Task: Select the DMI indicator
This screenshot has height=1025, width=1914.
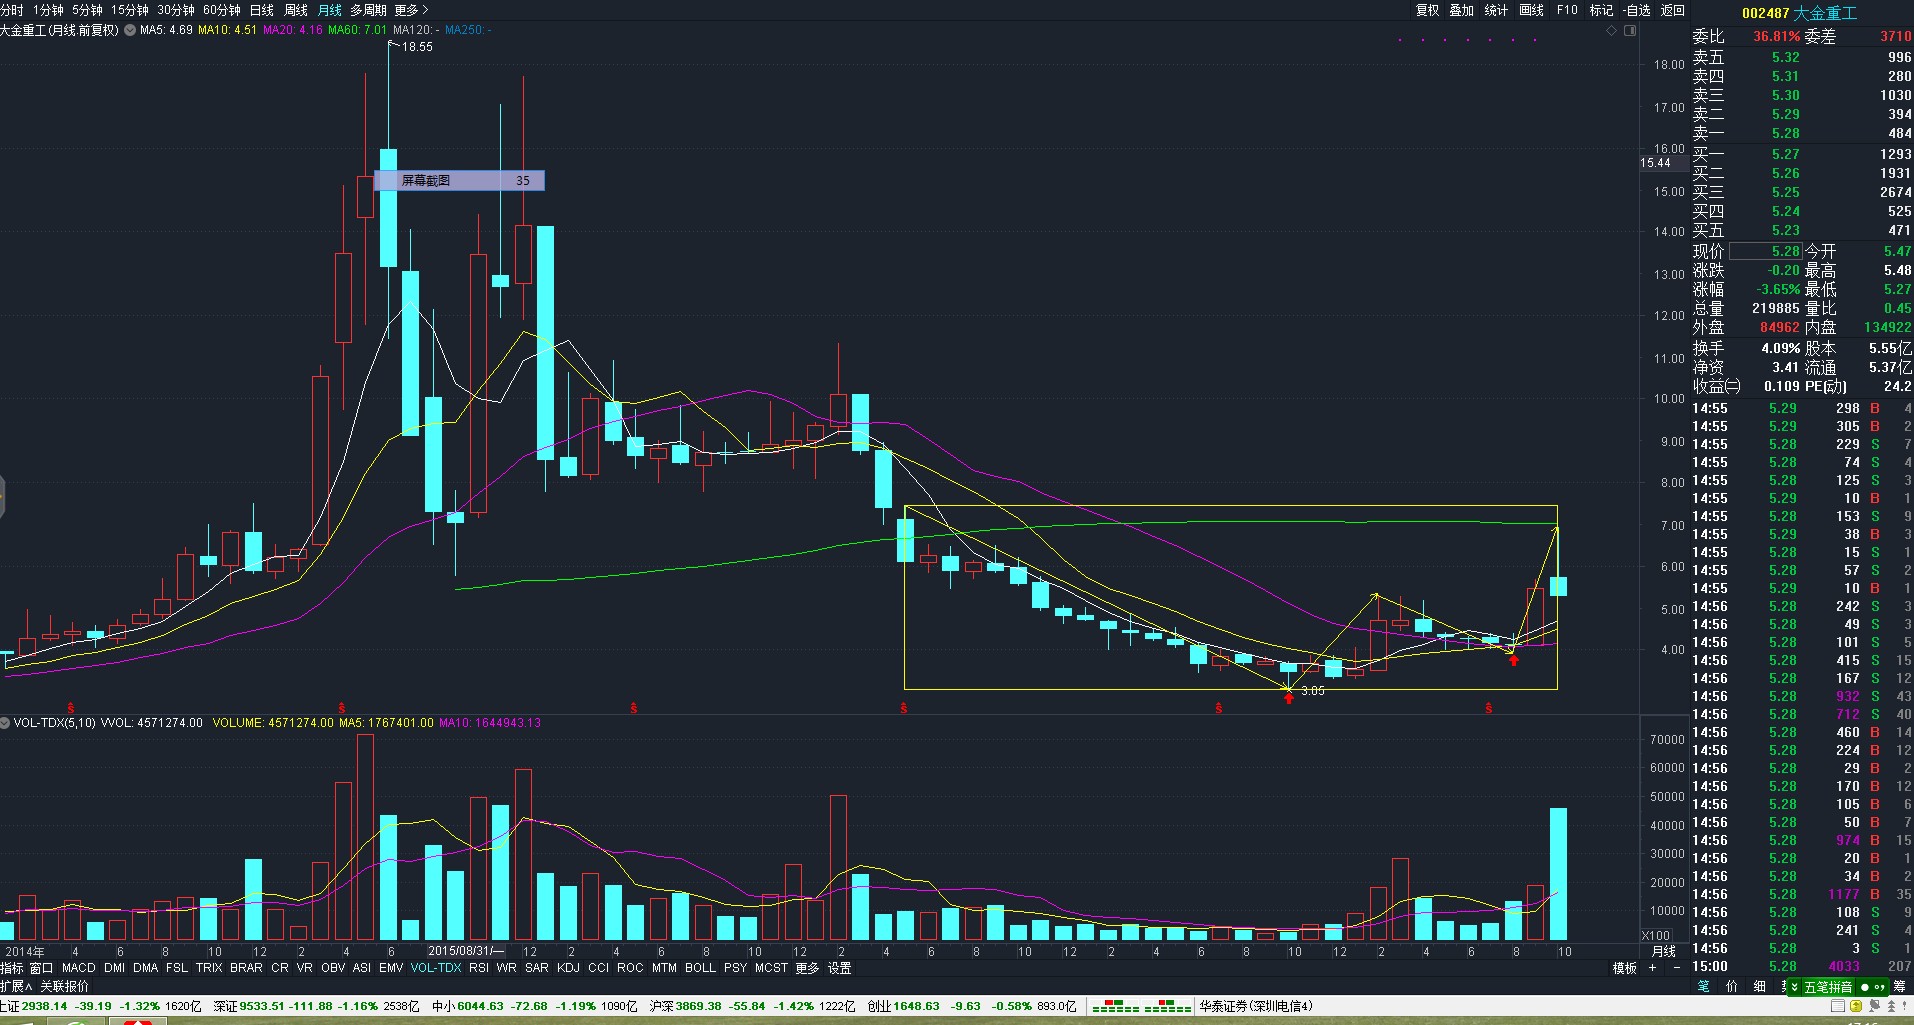Action: click(x=115, y=968)
